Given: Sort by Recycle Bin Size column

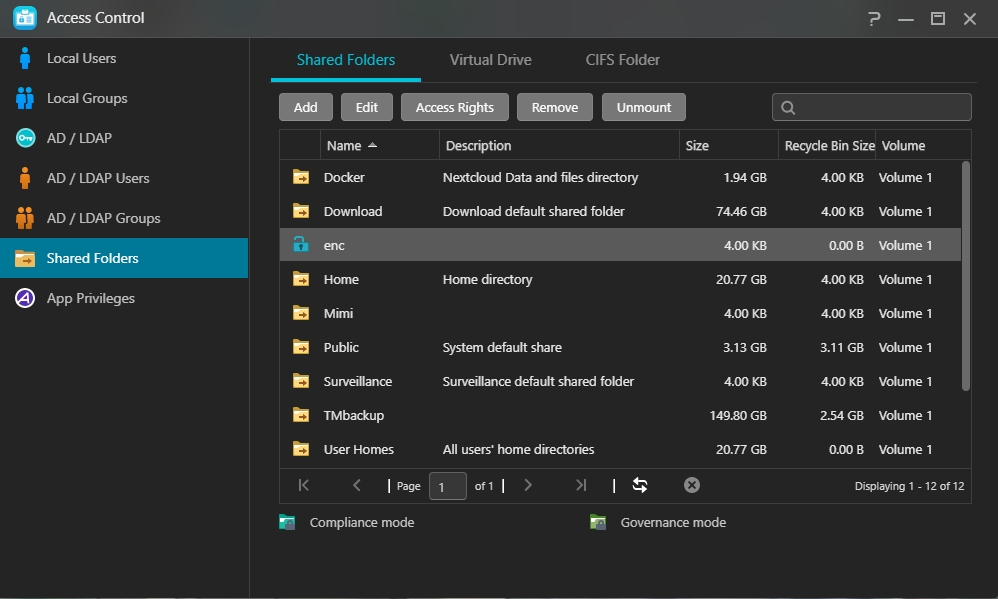Looking at the screenshot, I should 827,145.
